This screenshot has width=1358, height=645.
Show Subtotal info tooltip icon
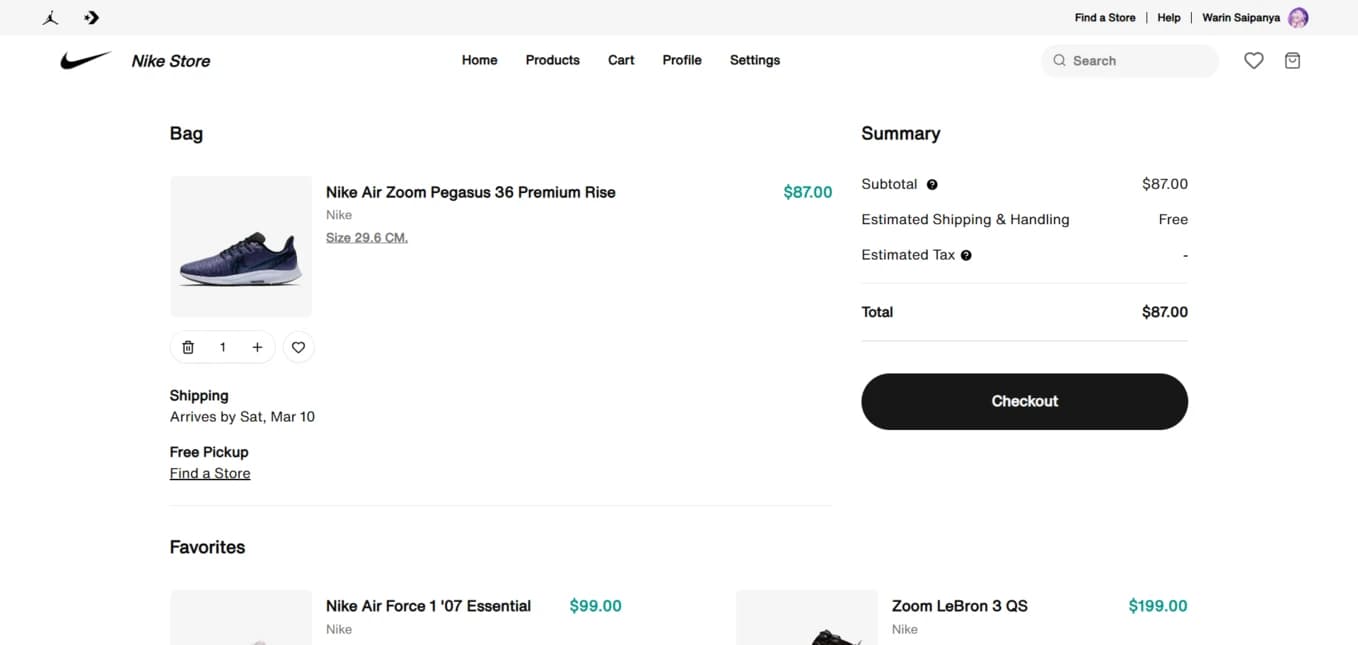932,184
